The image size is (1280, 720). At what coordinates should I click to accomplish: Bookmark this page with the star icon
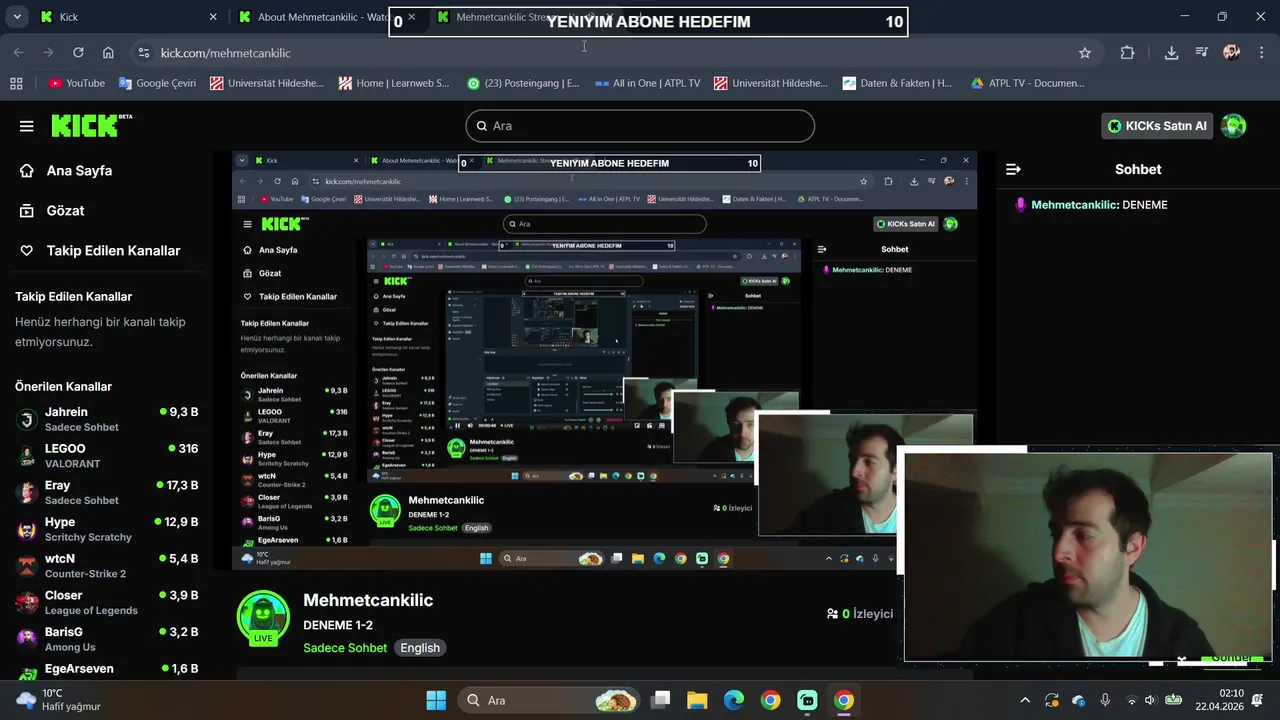[x=1085, y=53]
